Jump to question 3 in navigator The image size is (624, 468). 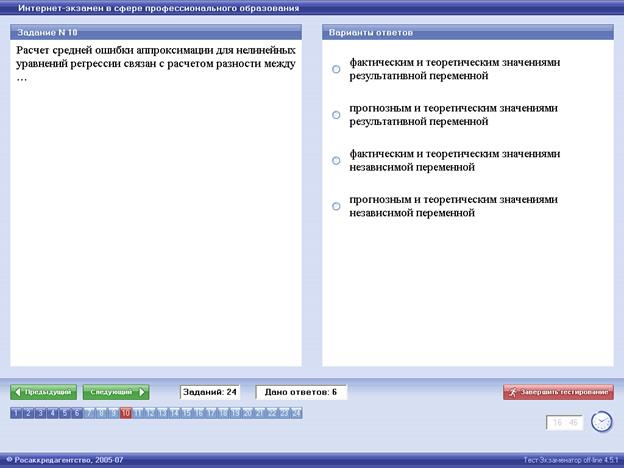tap(41, 413)
